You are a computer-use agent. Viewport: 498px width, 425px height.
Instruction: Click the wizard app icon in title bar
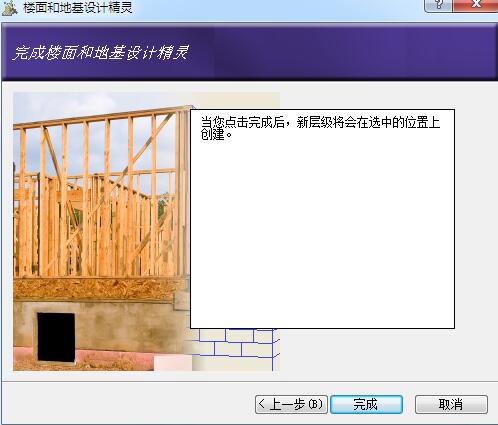click(9, 8)
